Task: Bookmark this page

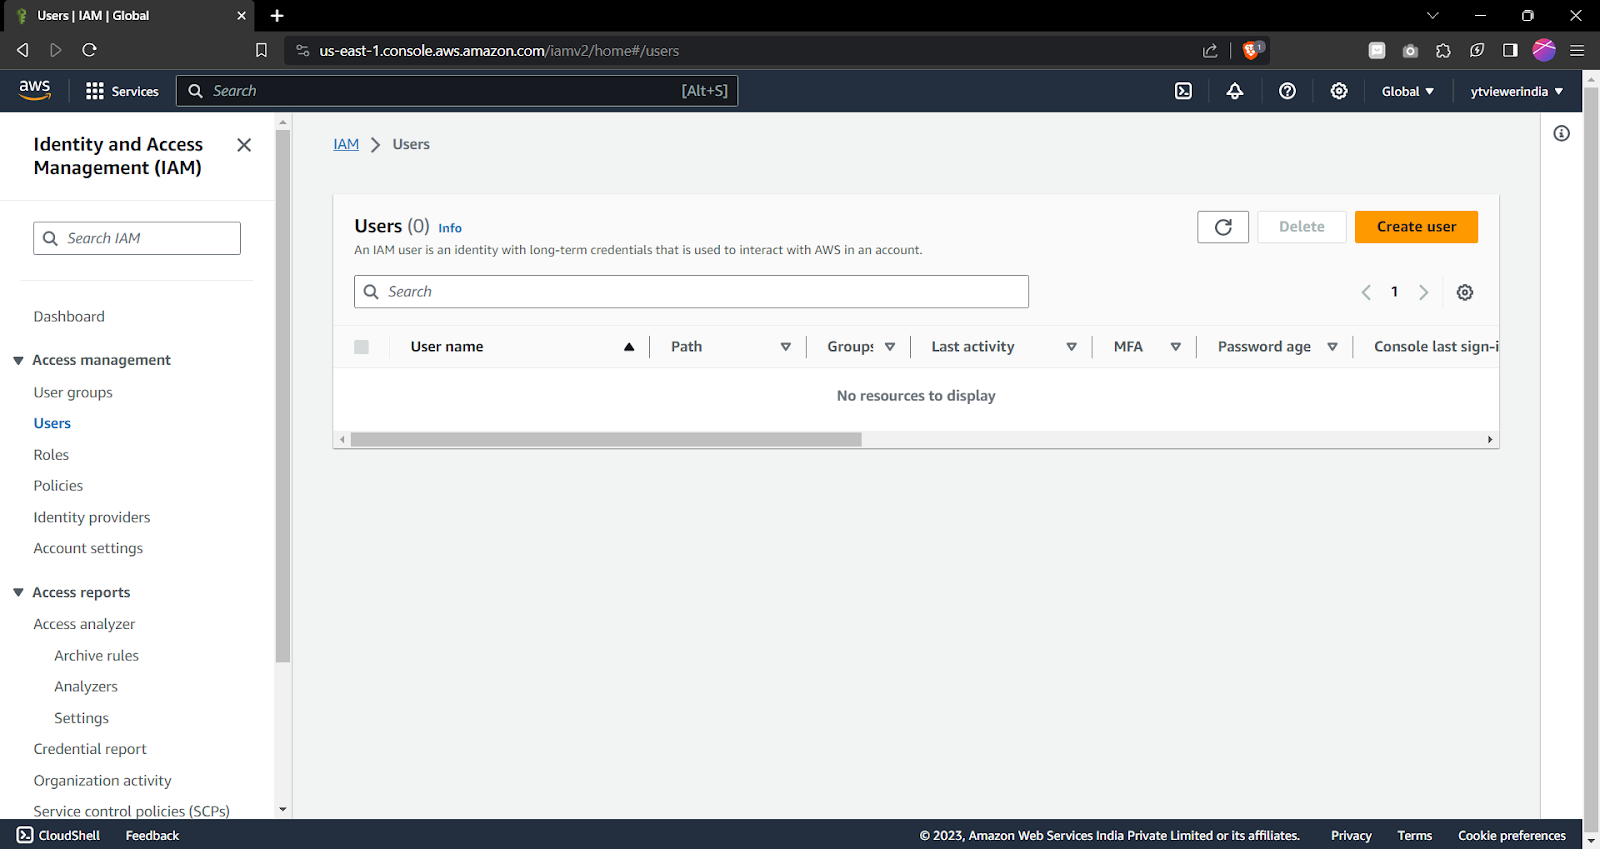Action: (x=261, y=50)
